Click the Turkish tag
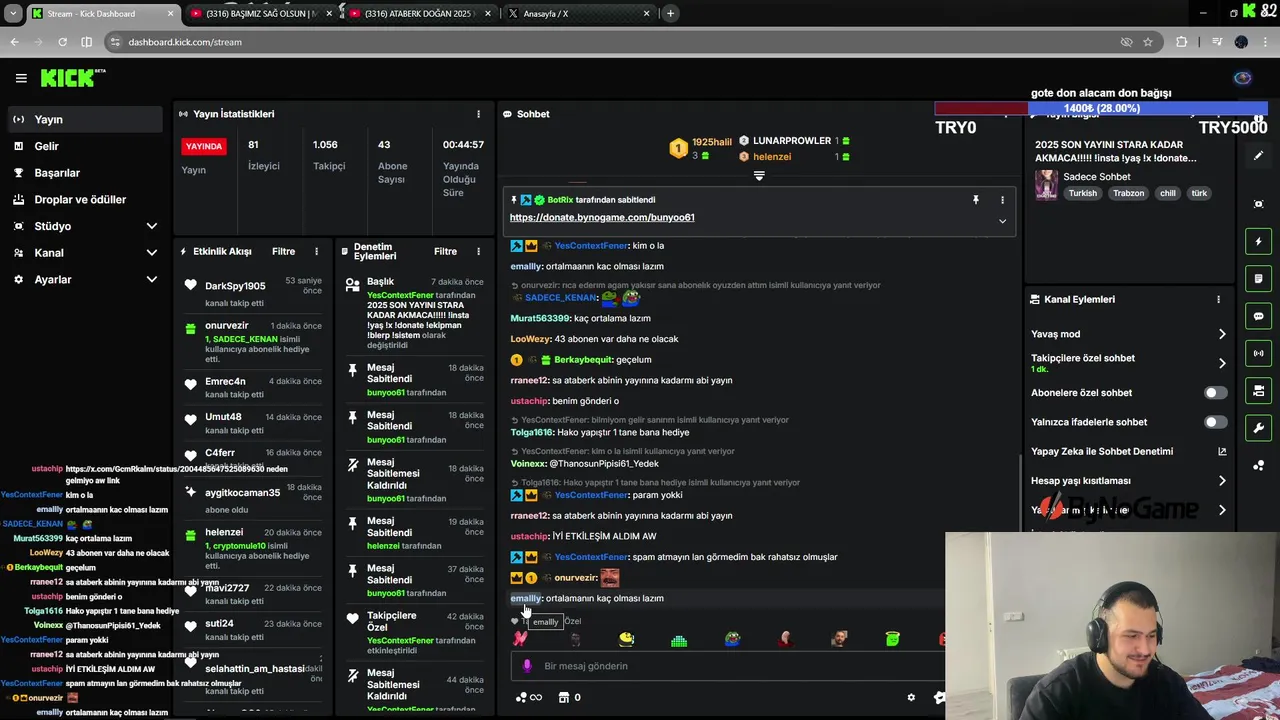The height and width of the screenshot is (720, 1280). point(1082,193)
